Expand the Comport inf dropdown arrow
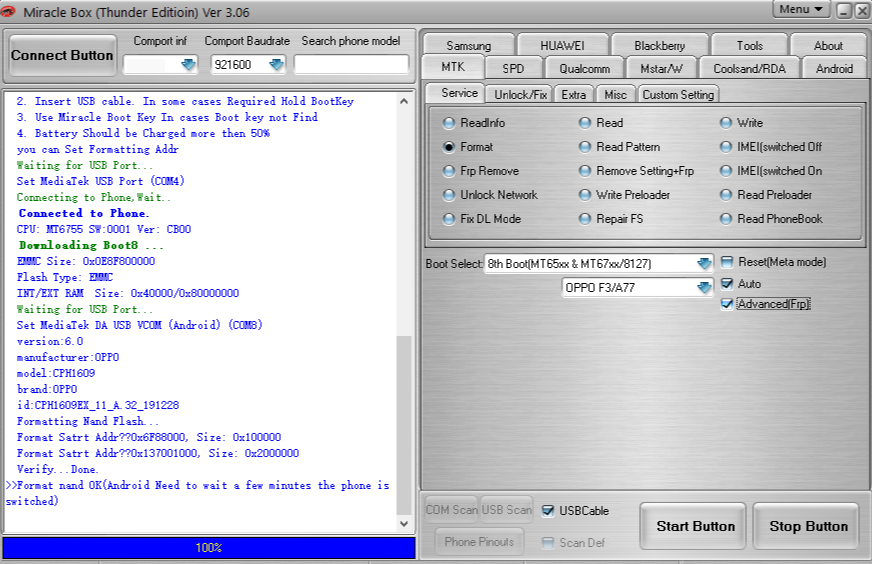Viewport: 872px width, 564px height. [x=189, y=65]
